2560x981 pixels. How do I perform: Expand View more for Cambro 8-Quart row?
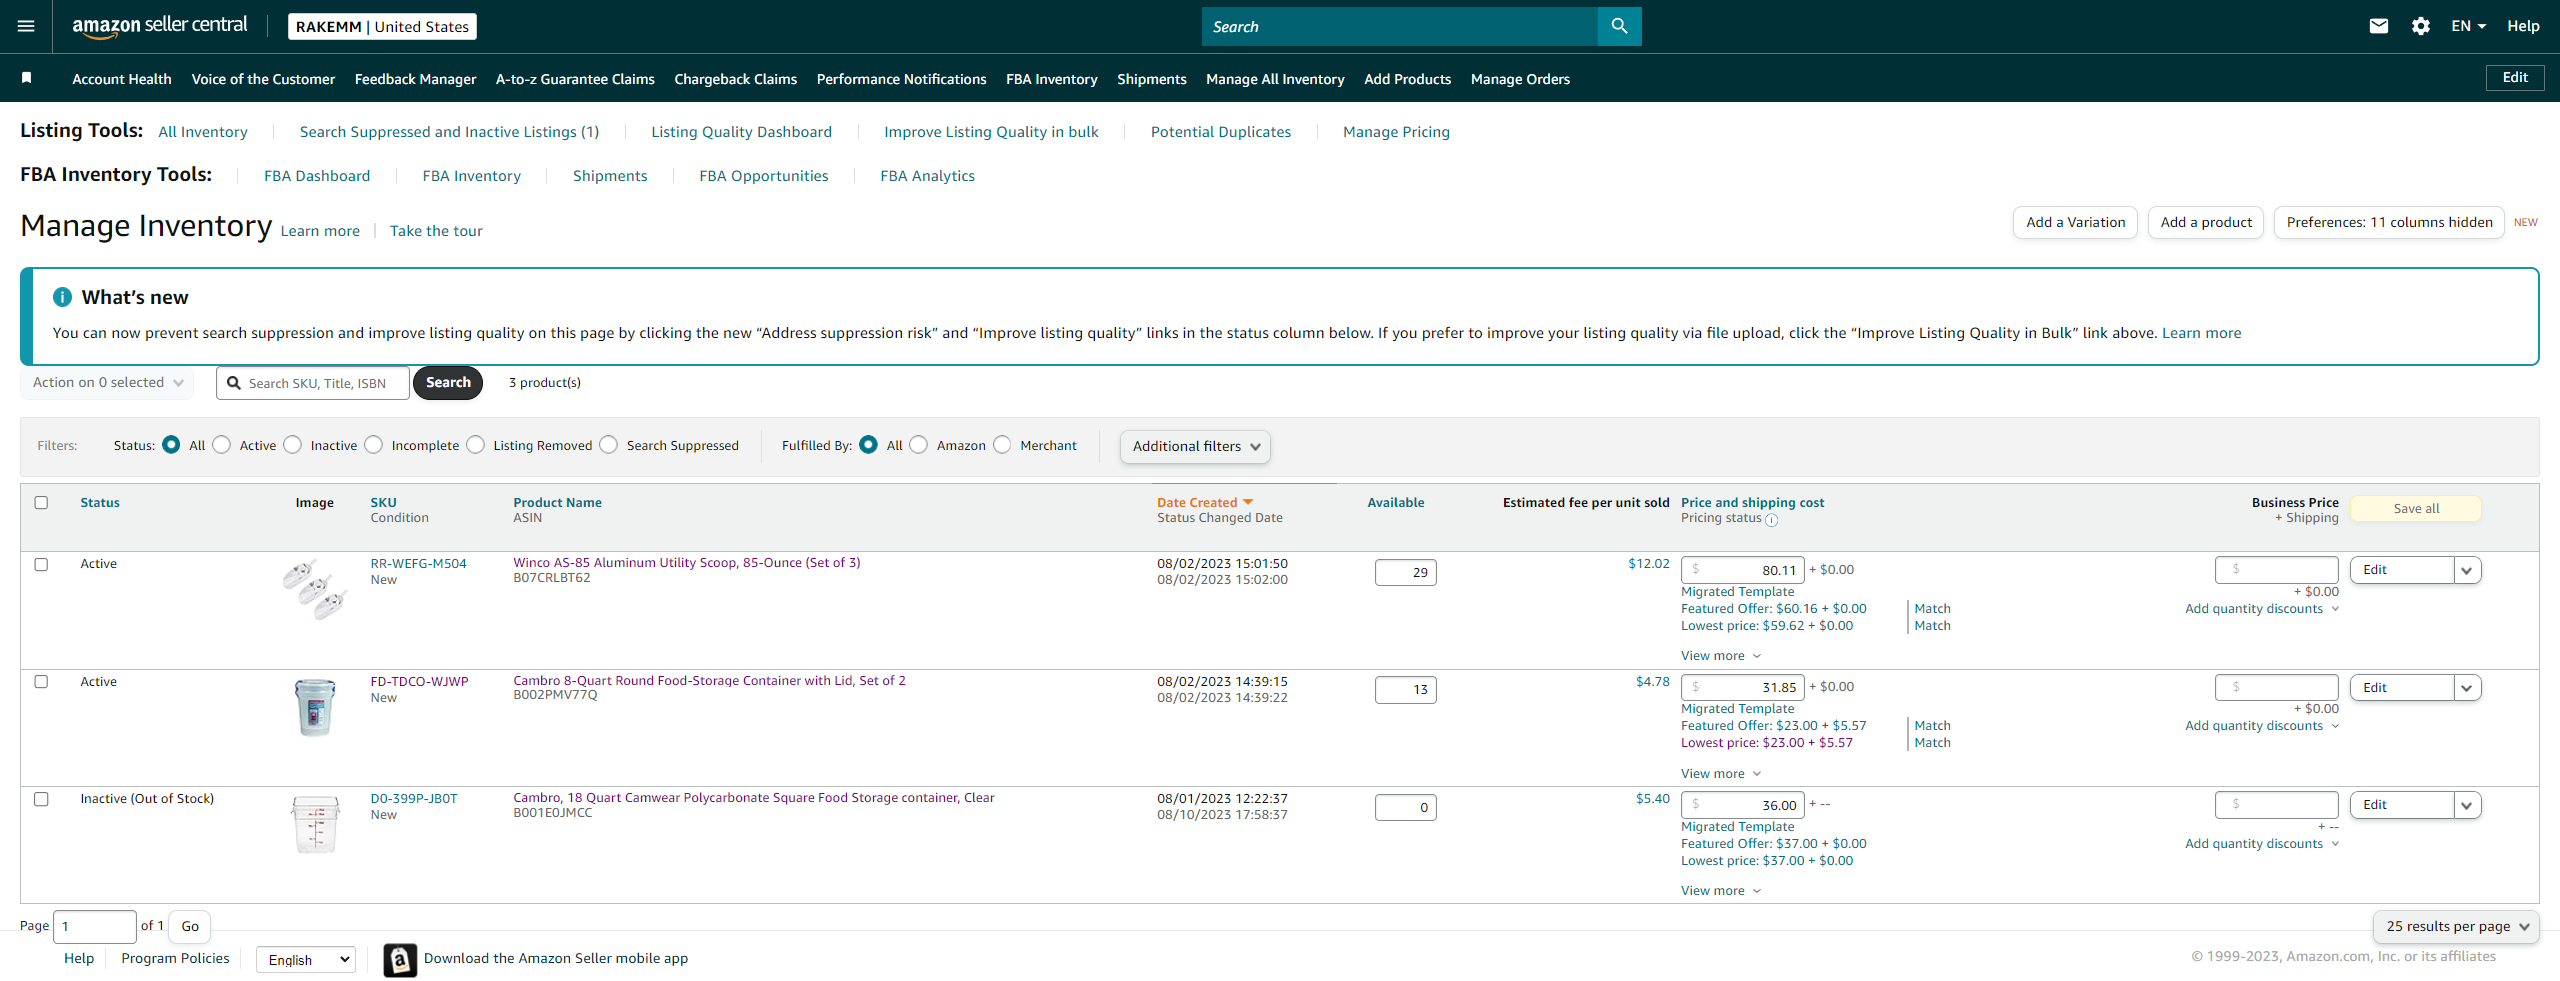(1720, 773)
